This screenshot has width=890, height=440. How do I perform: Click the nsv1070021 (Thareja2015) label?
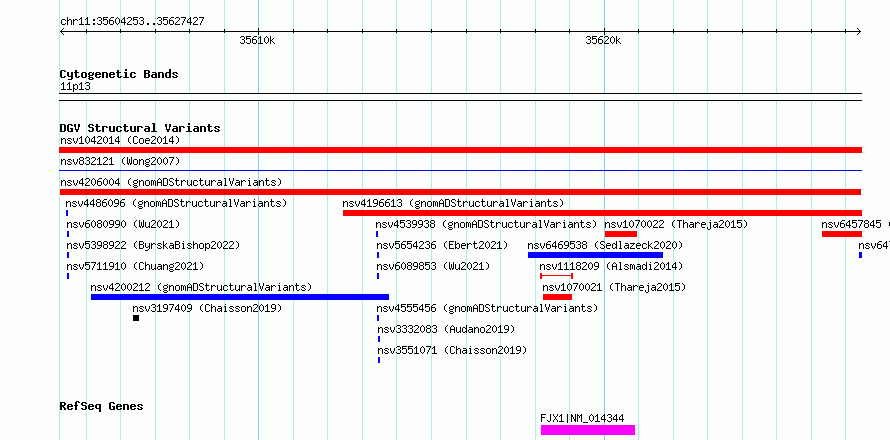(614, 287)
